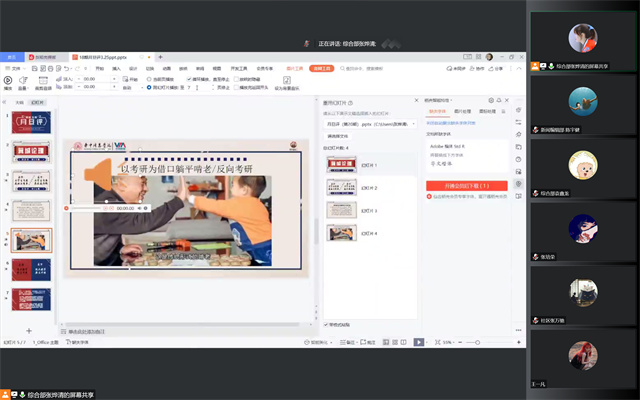Image resolution: width=640 pixels, height=400 pixels.
Task: Open the Insert ribbon tab
Action: point(116,69)
